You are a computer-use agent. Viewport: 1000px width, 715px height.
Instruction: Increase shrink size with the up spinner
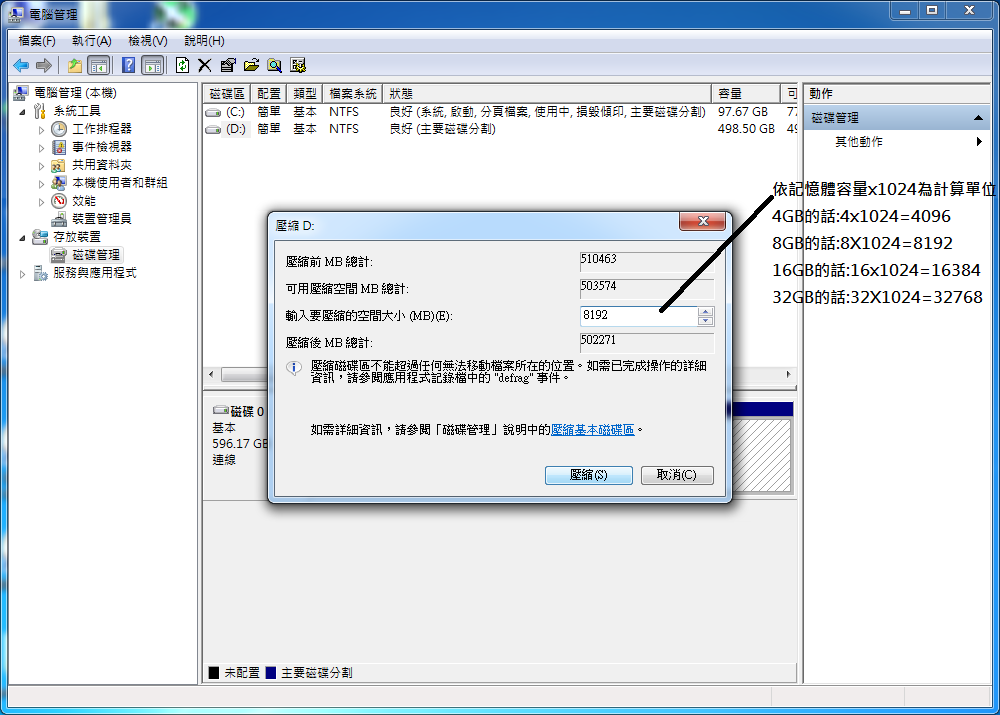pyautogui.click(x=705, y=312)
